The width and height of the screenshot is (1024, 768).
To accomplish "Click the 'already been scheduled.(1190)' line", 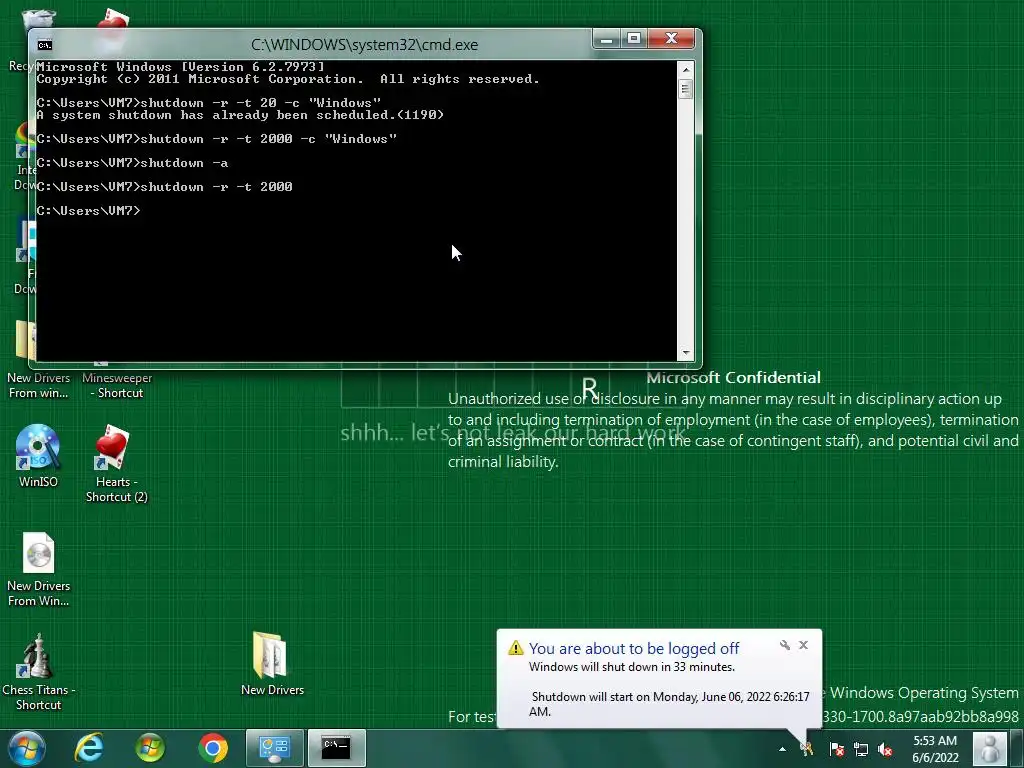I will tap(240, 115).
